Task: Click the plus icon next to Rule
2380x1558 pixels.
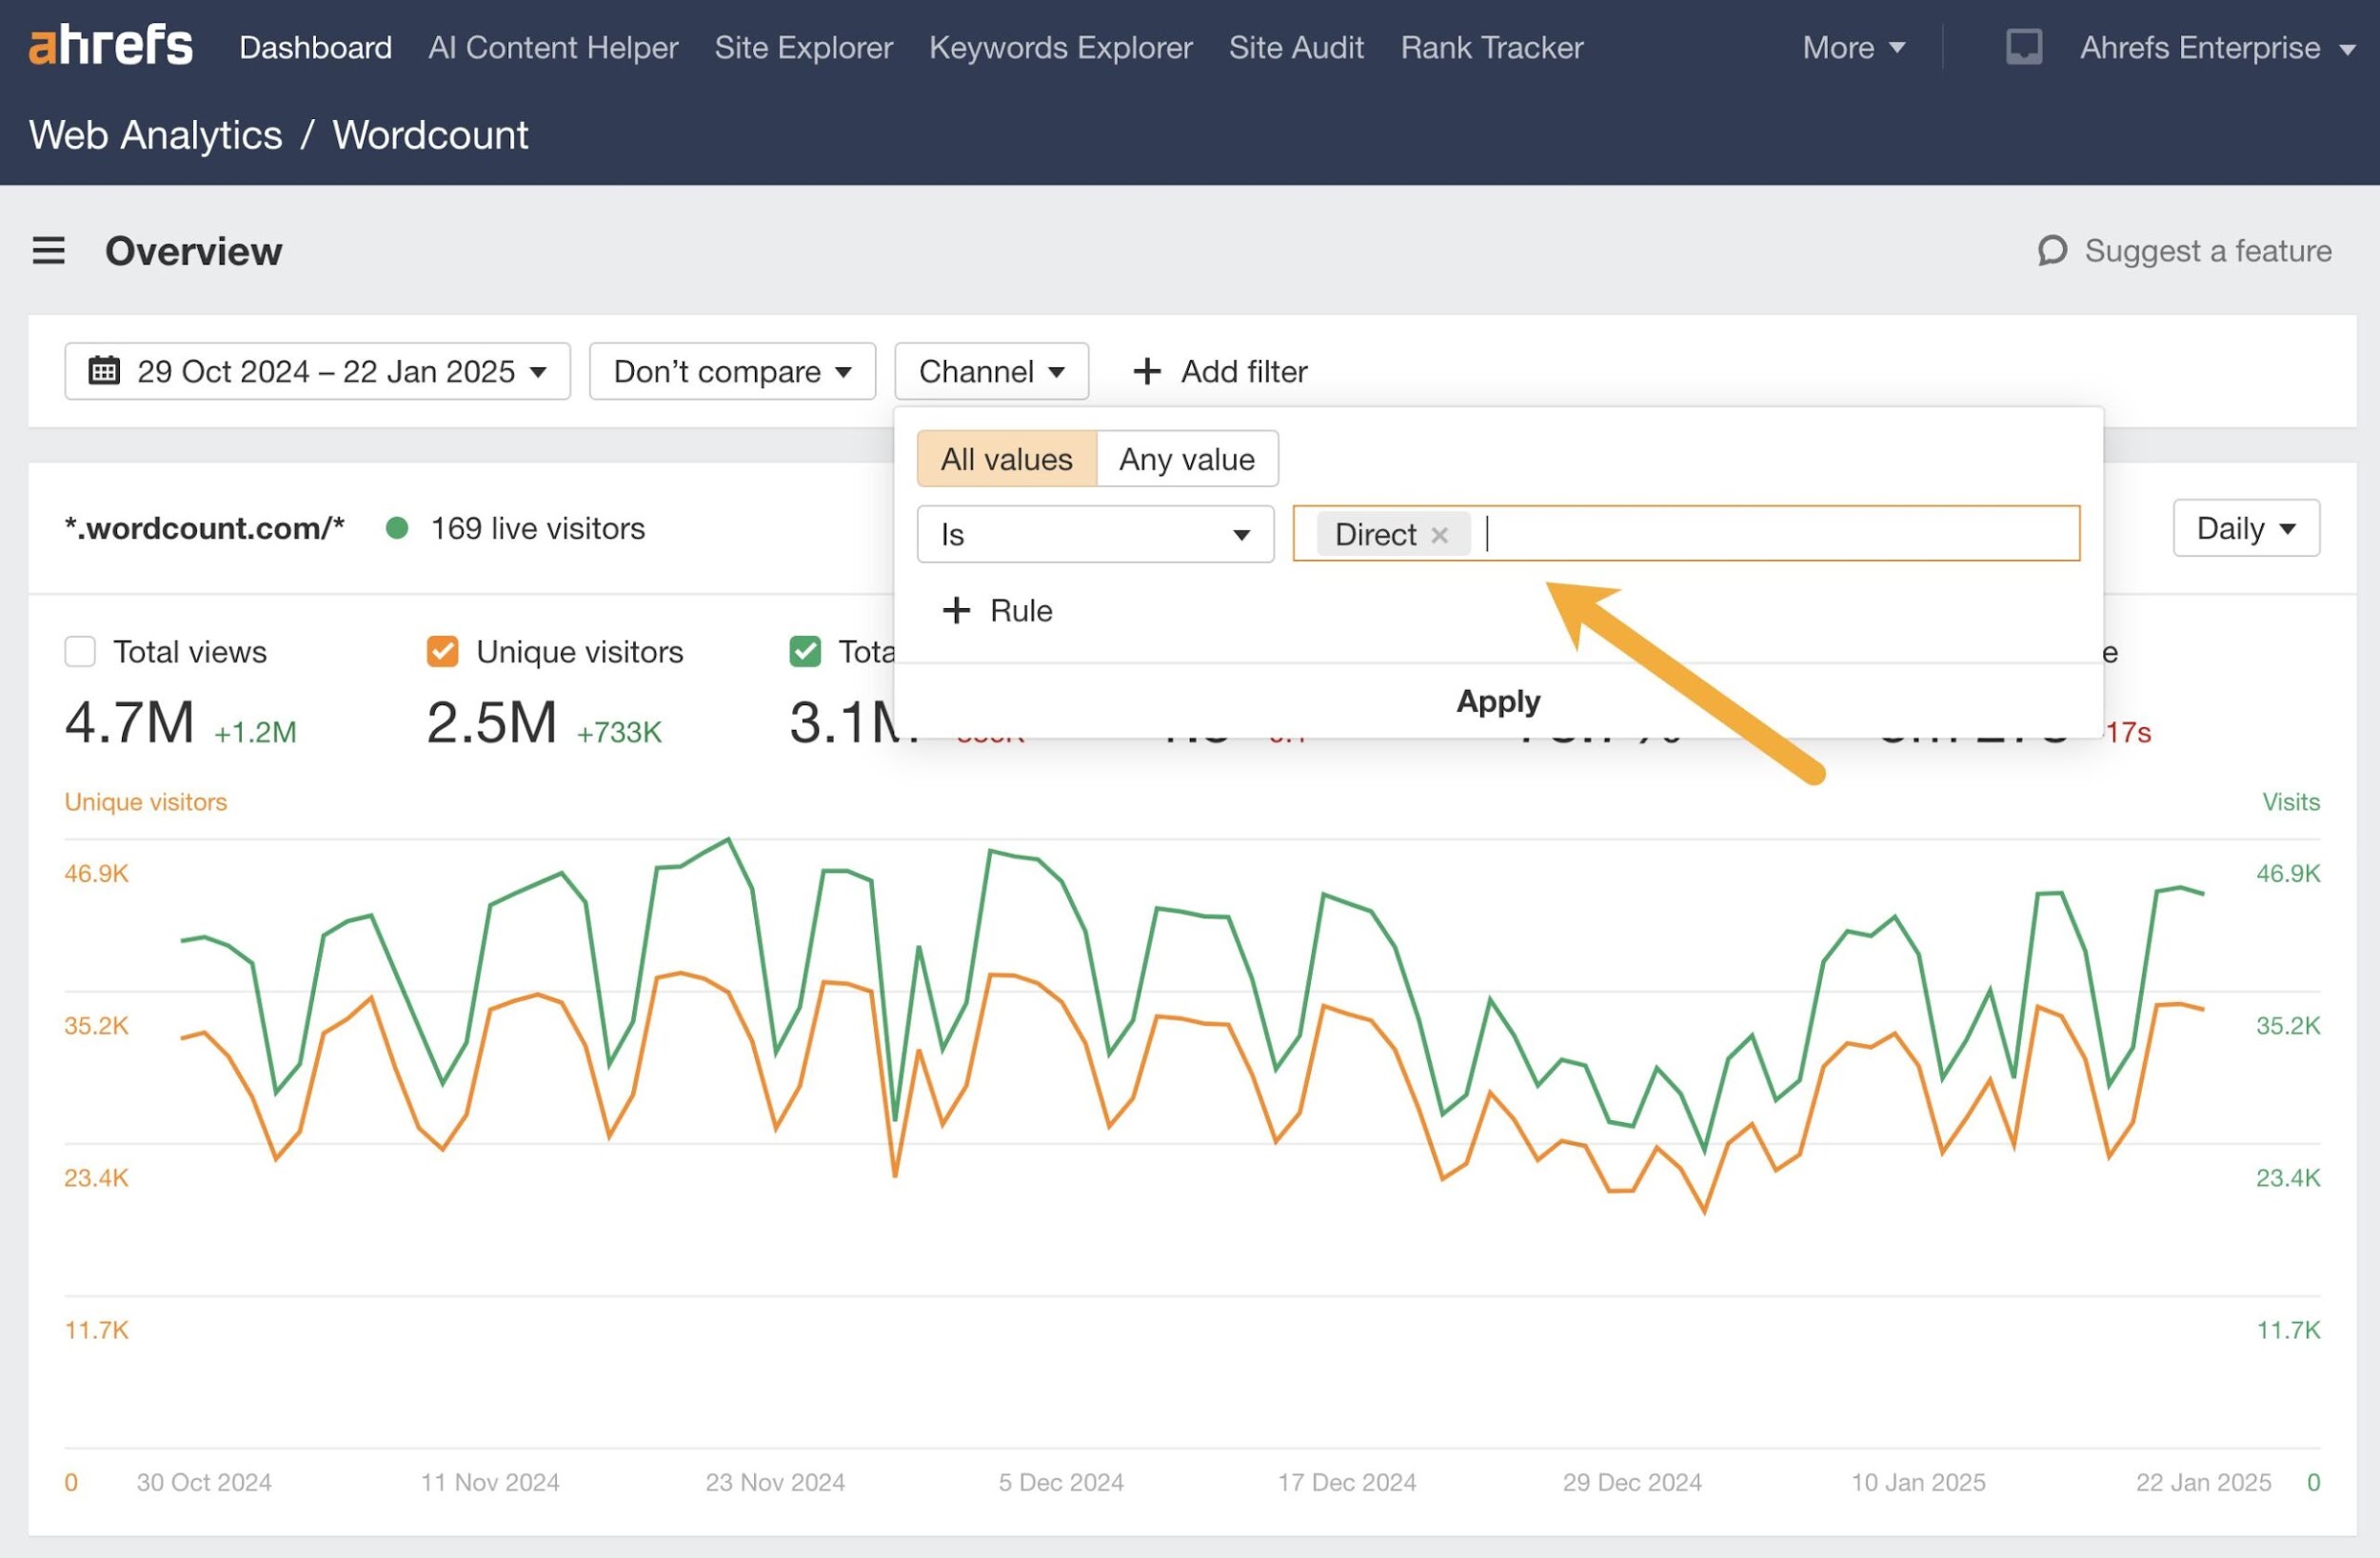Action: point(956,610)
